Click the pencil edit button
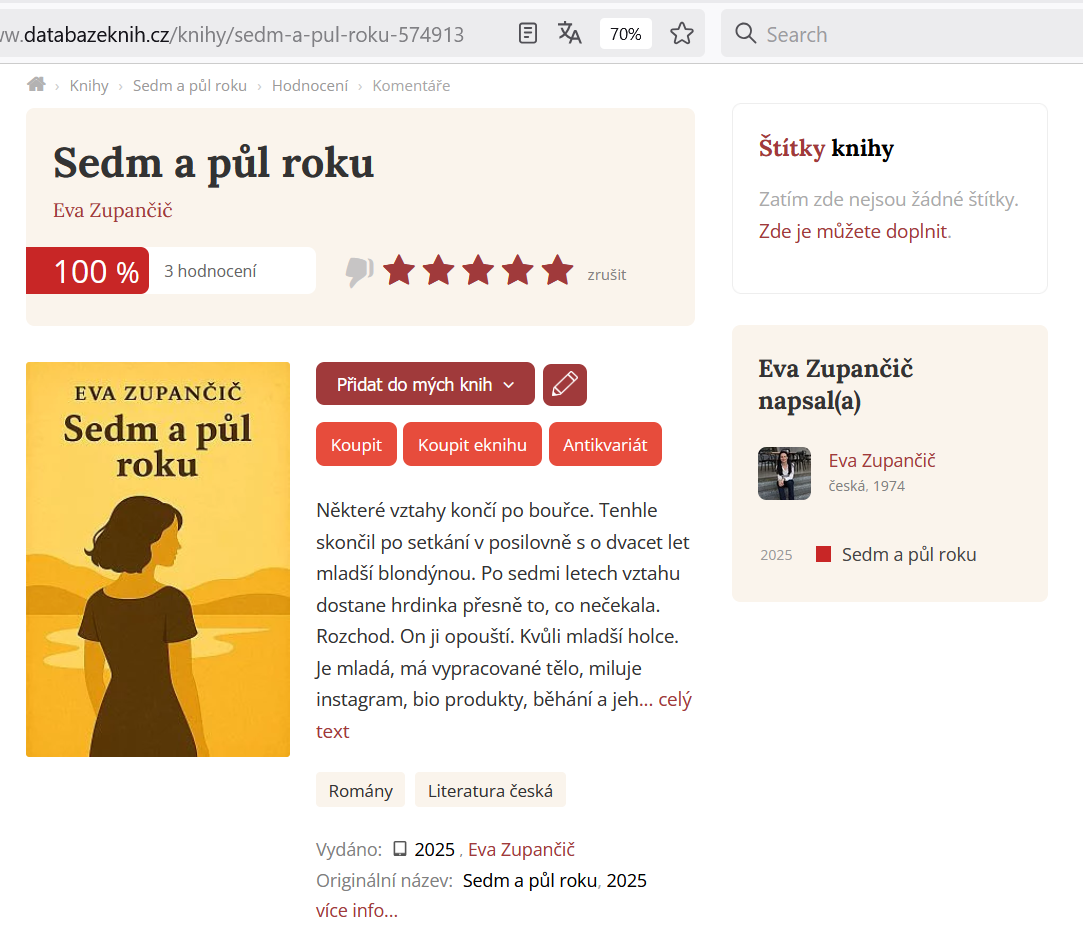 click(x=565, y=385)
